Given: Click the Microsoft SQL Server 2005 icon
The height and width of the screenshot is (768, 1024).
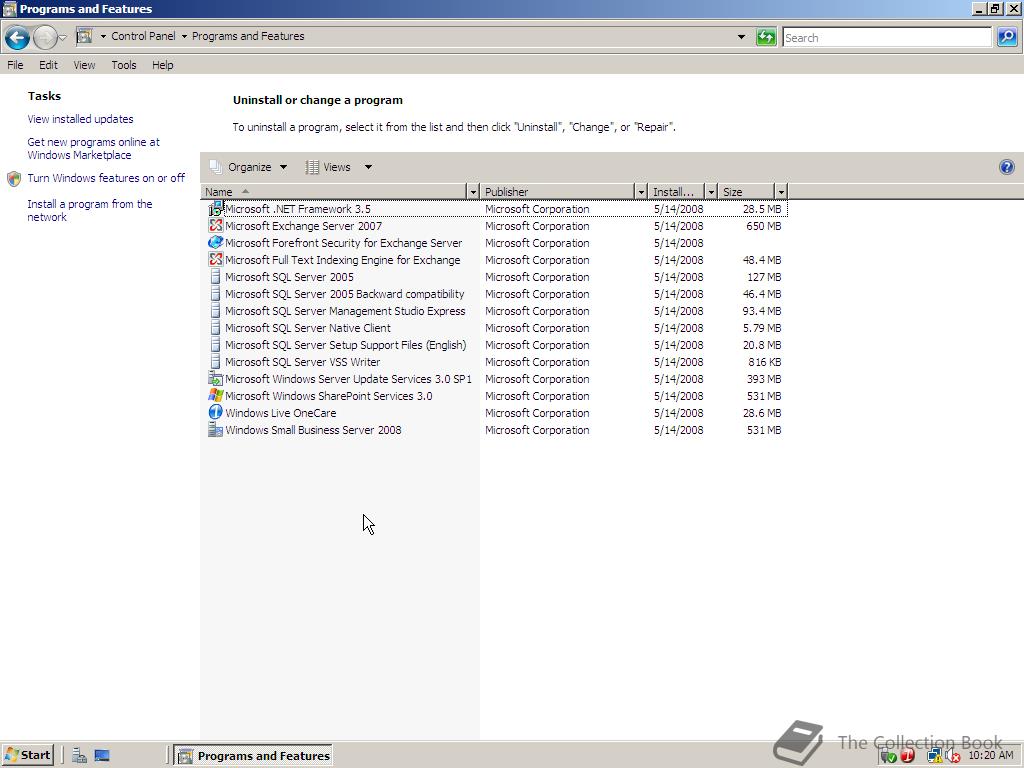Looking at the screenshot, I should [216, 277].
